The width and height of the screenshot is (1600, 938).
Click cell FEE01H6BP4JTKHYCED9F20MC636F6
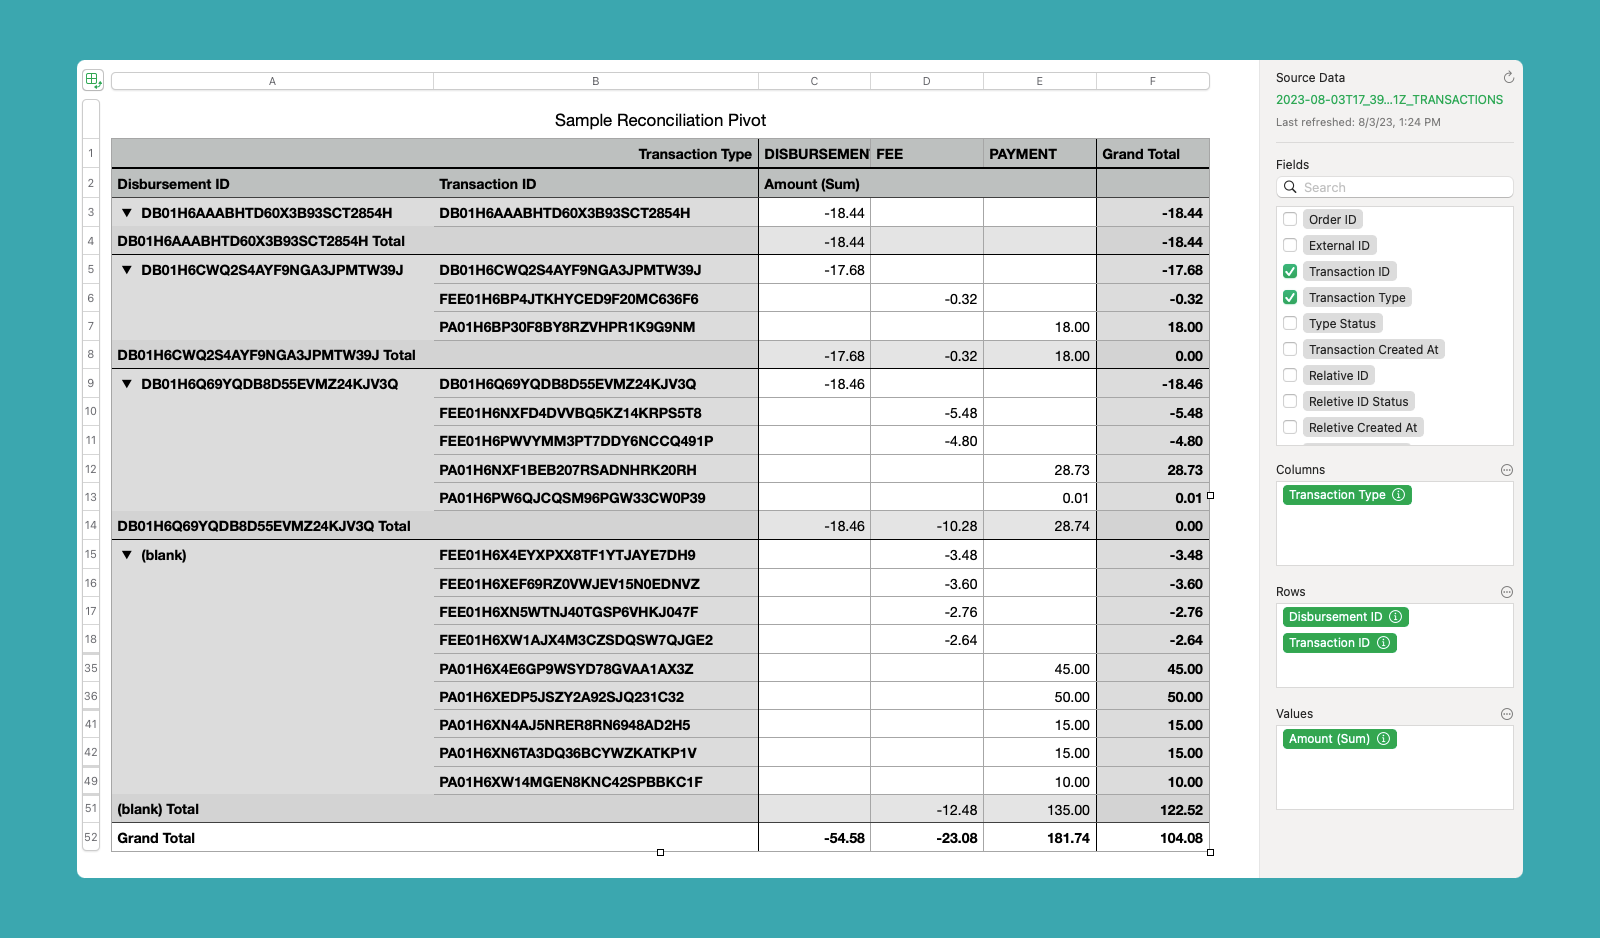596,299
